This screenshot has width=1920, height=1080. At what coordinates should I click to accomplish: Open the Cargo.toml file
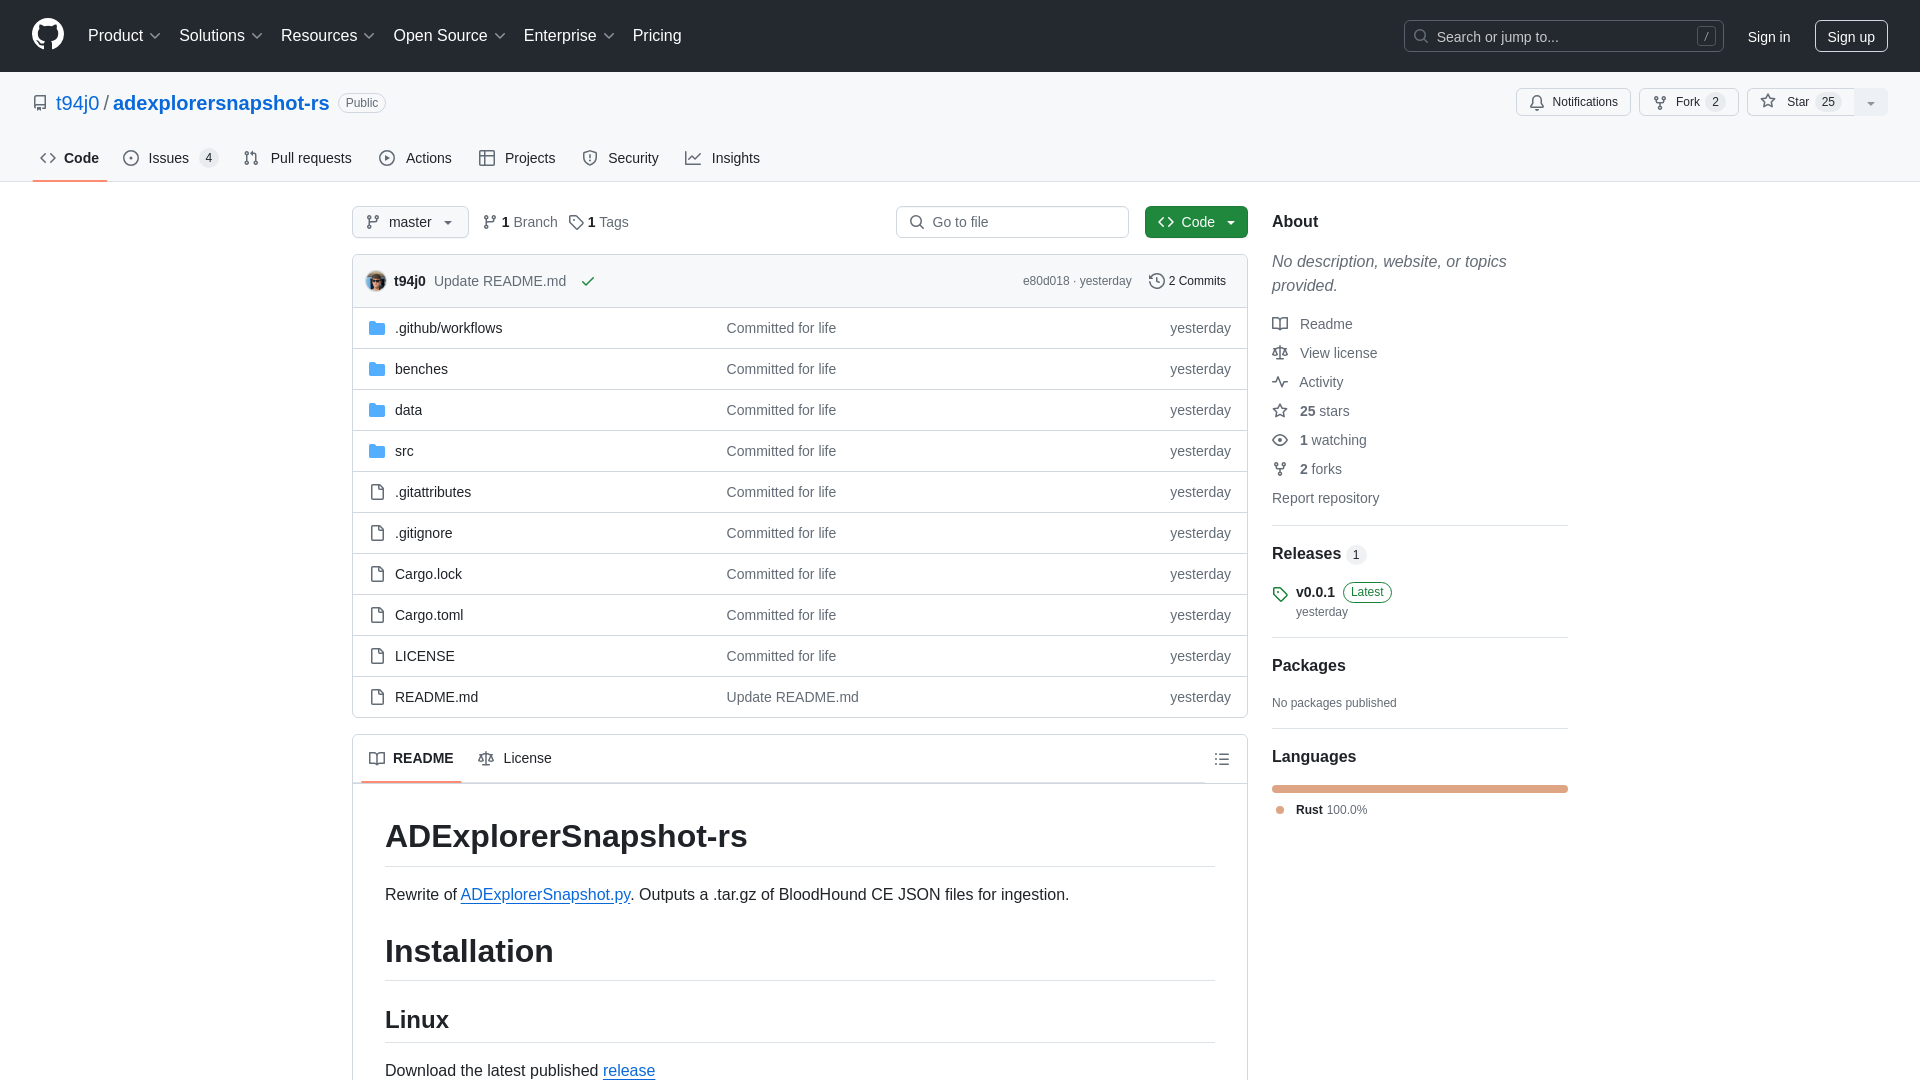pyautogui.click(x=429, y=615)
